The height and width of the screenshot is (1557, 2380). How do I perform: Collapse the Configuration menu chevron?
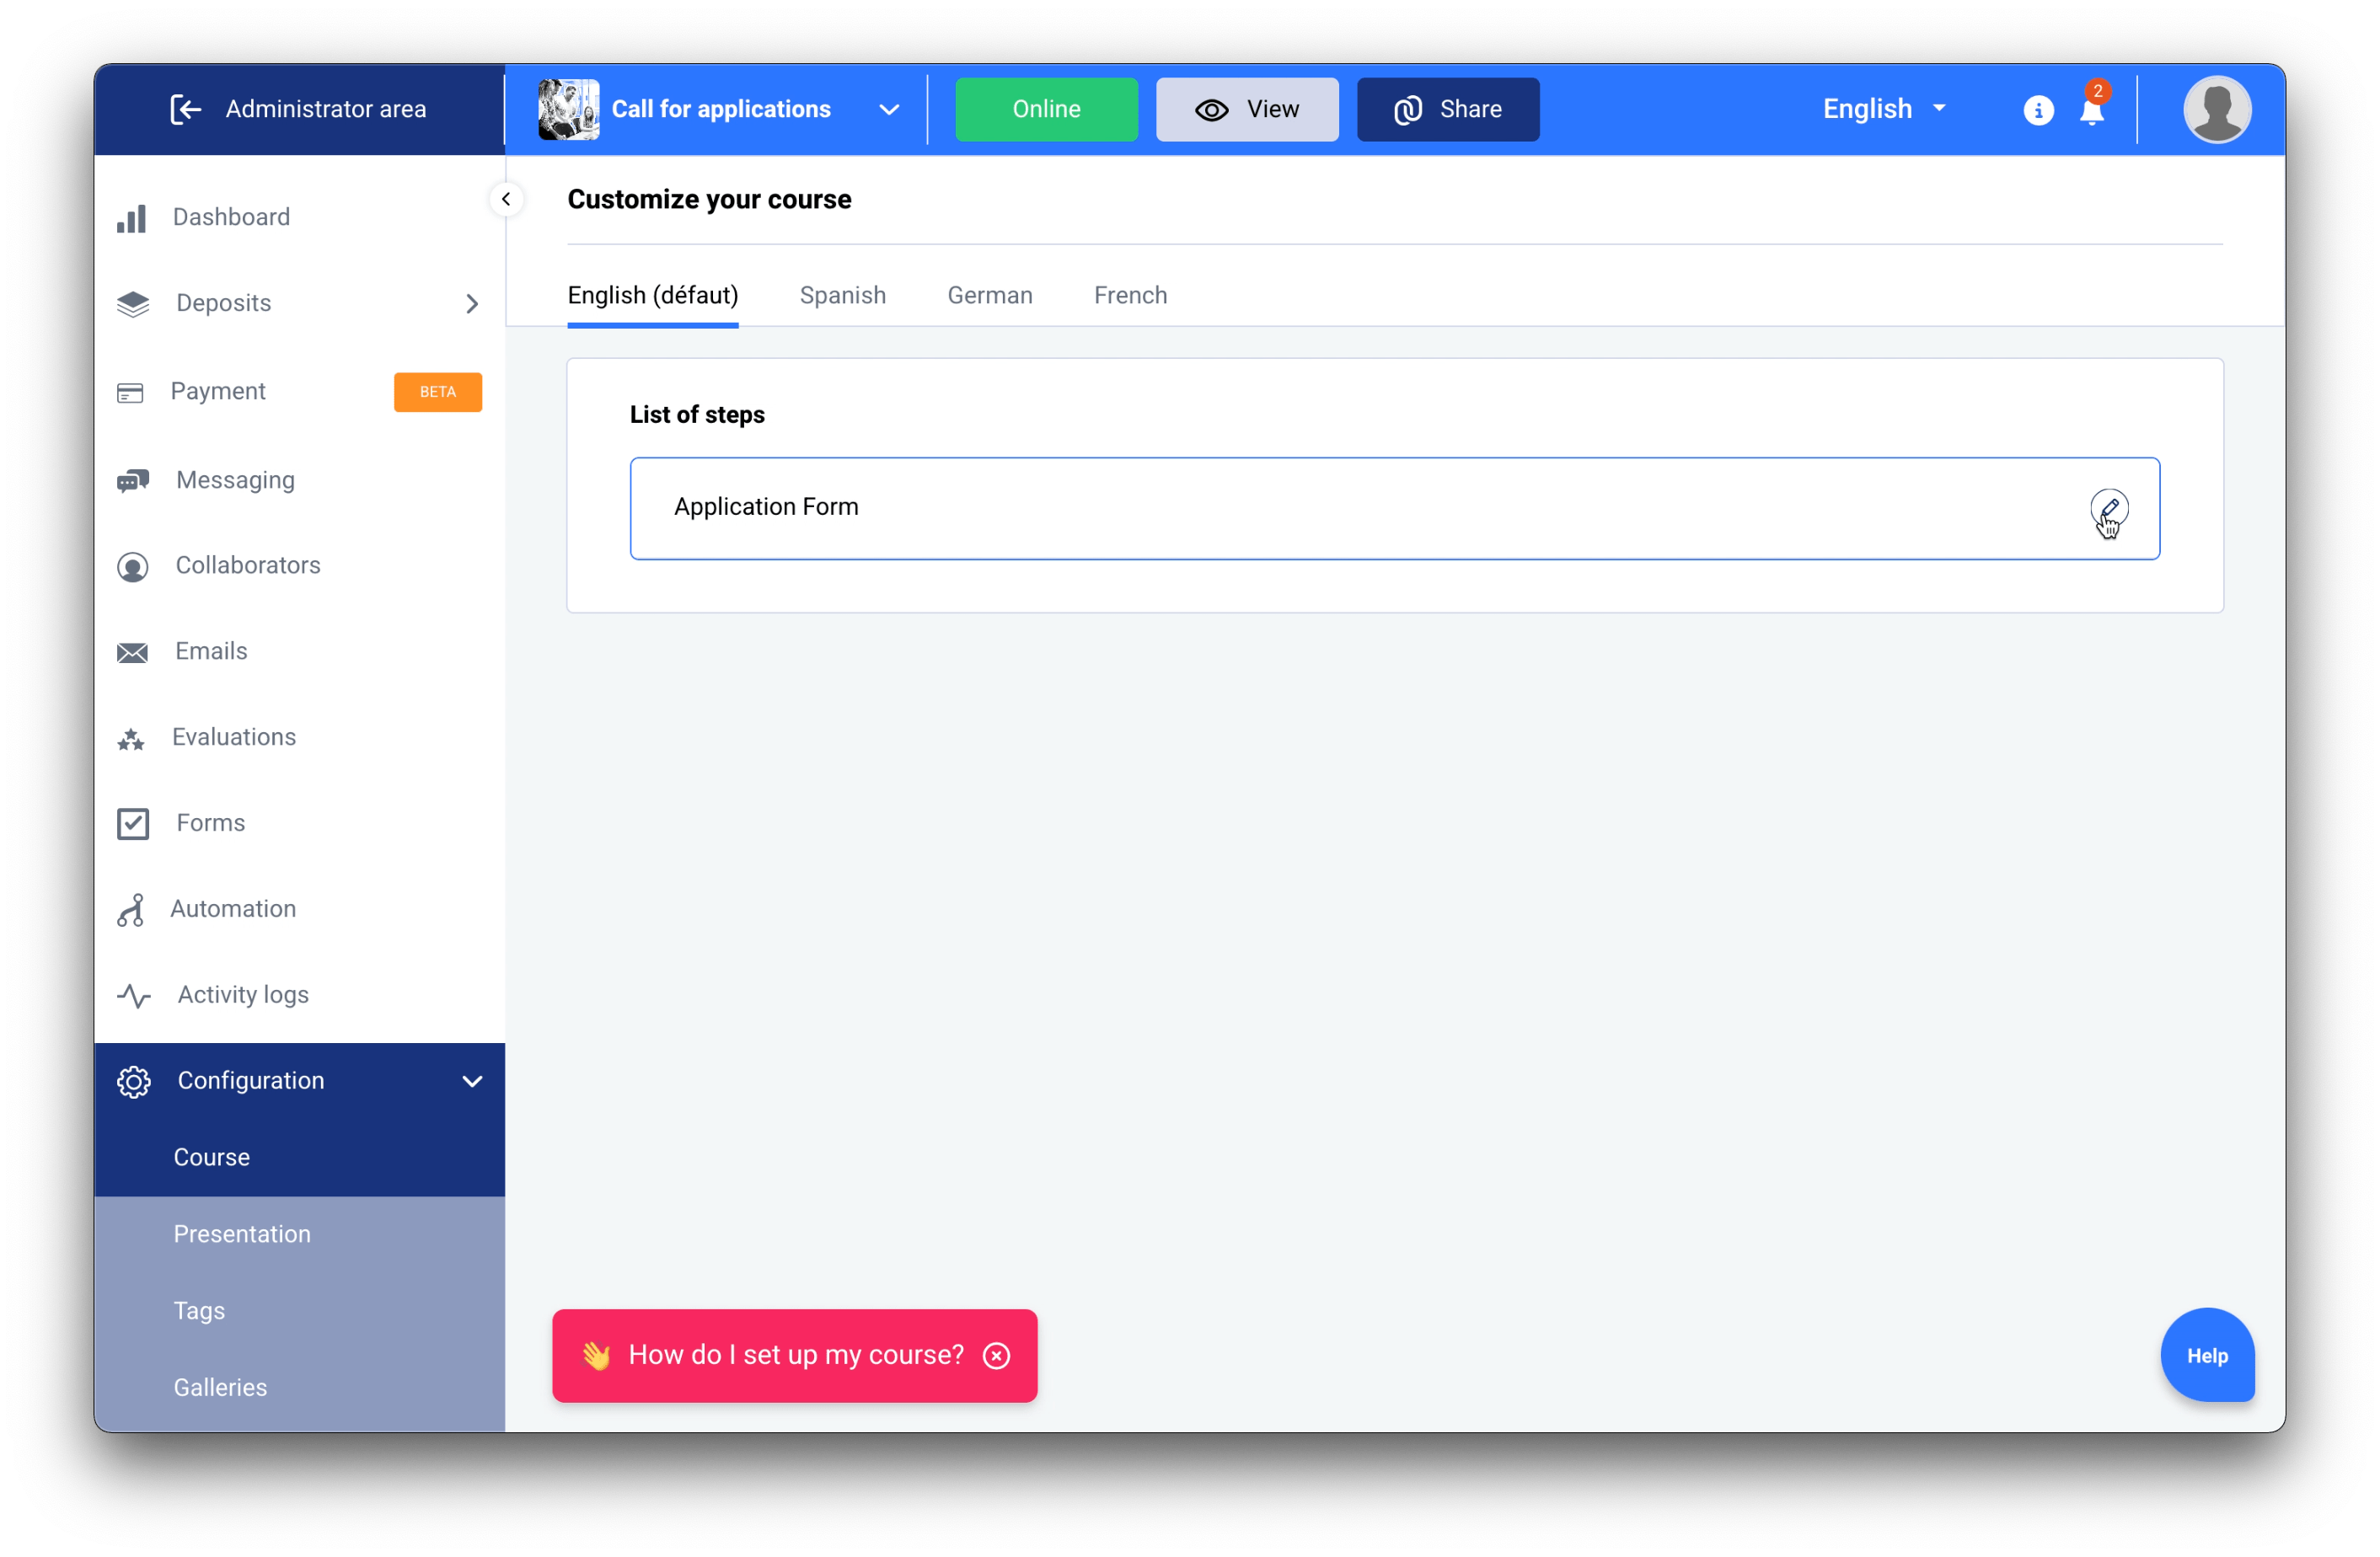(472, 1081)
